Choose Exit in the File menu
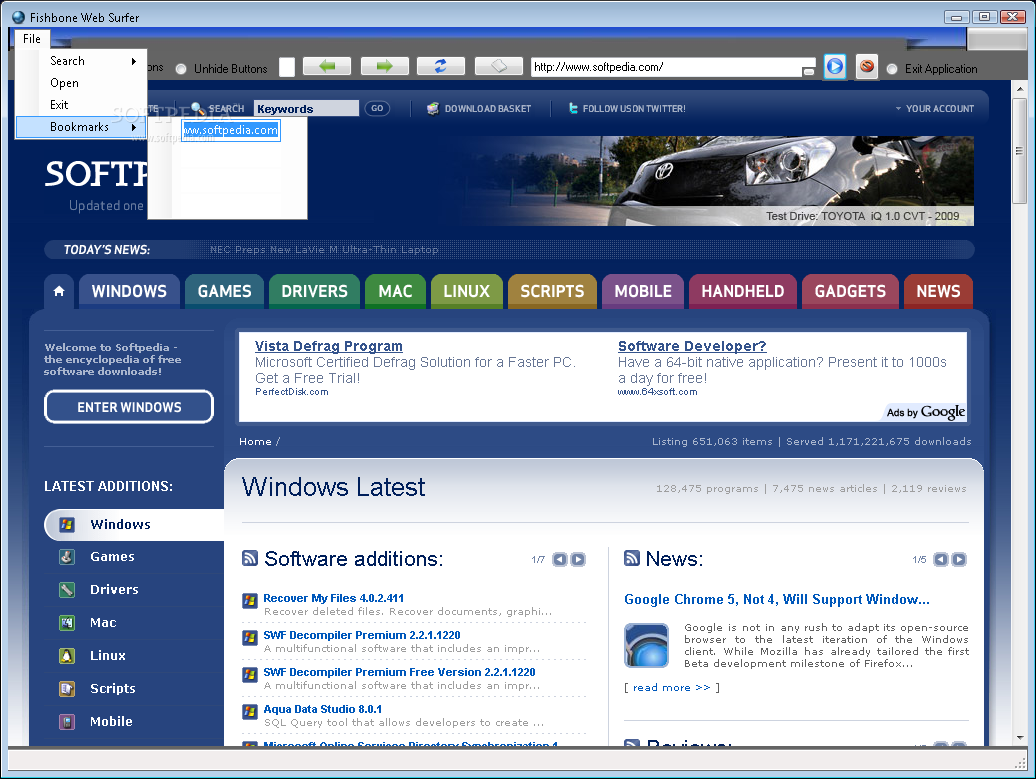The width and height of the screenshot is (1036, 779). tap(81, 104)
